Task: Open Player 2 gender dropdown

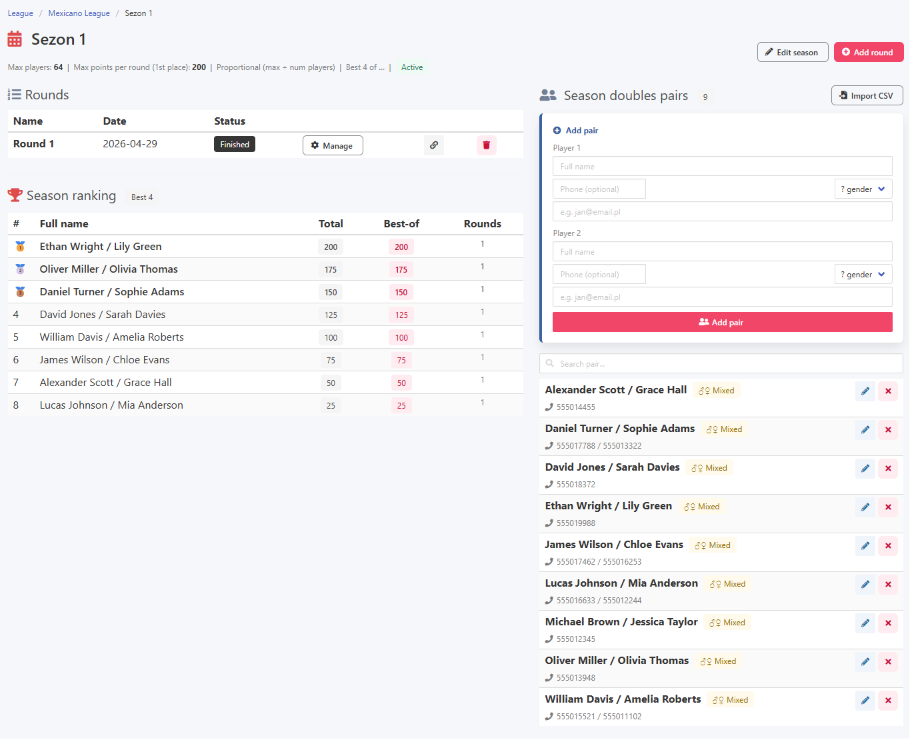Action: tap(863, 274)
